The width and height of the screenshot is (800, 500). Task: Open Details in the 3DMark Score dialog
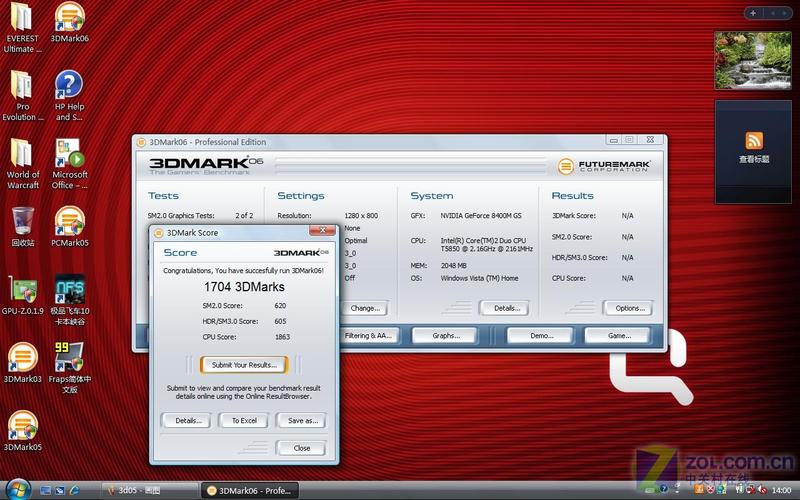(x=187, y=420)
